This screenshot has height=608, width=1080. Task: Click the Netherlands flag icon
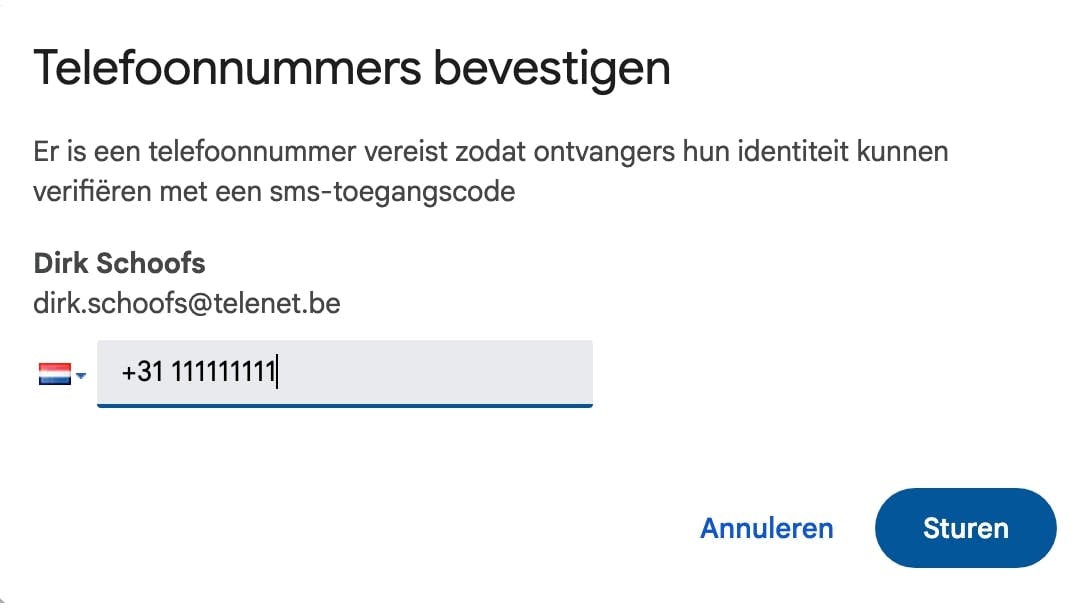click(x=54, y=374)
